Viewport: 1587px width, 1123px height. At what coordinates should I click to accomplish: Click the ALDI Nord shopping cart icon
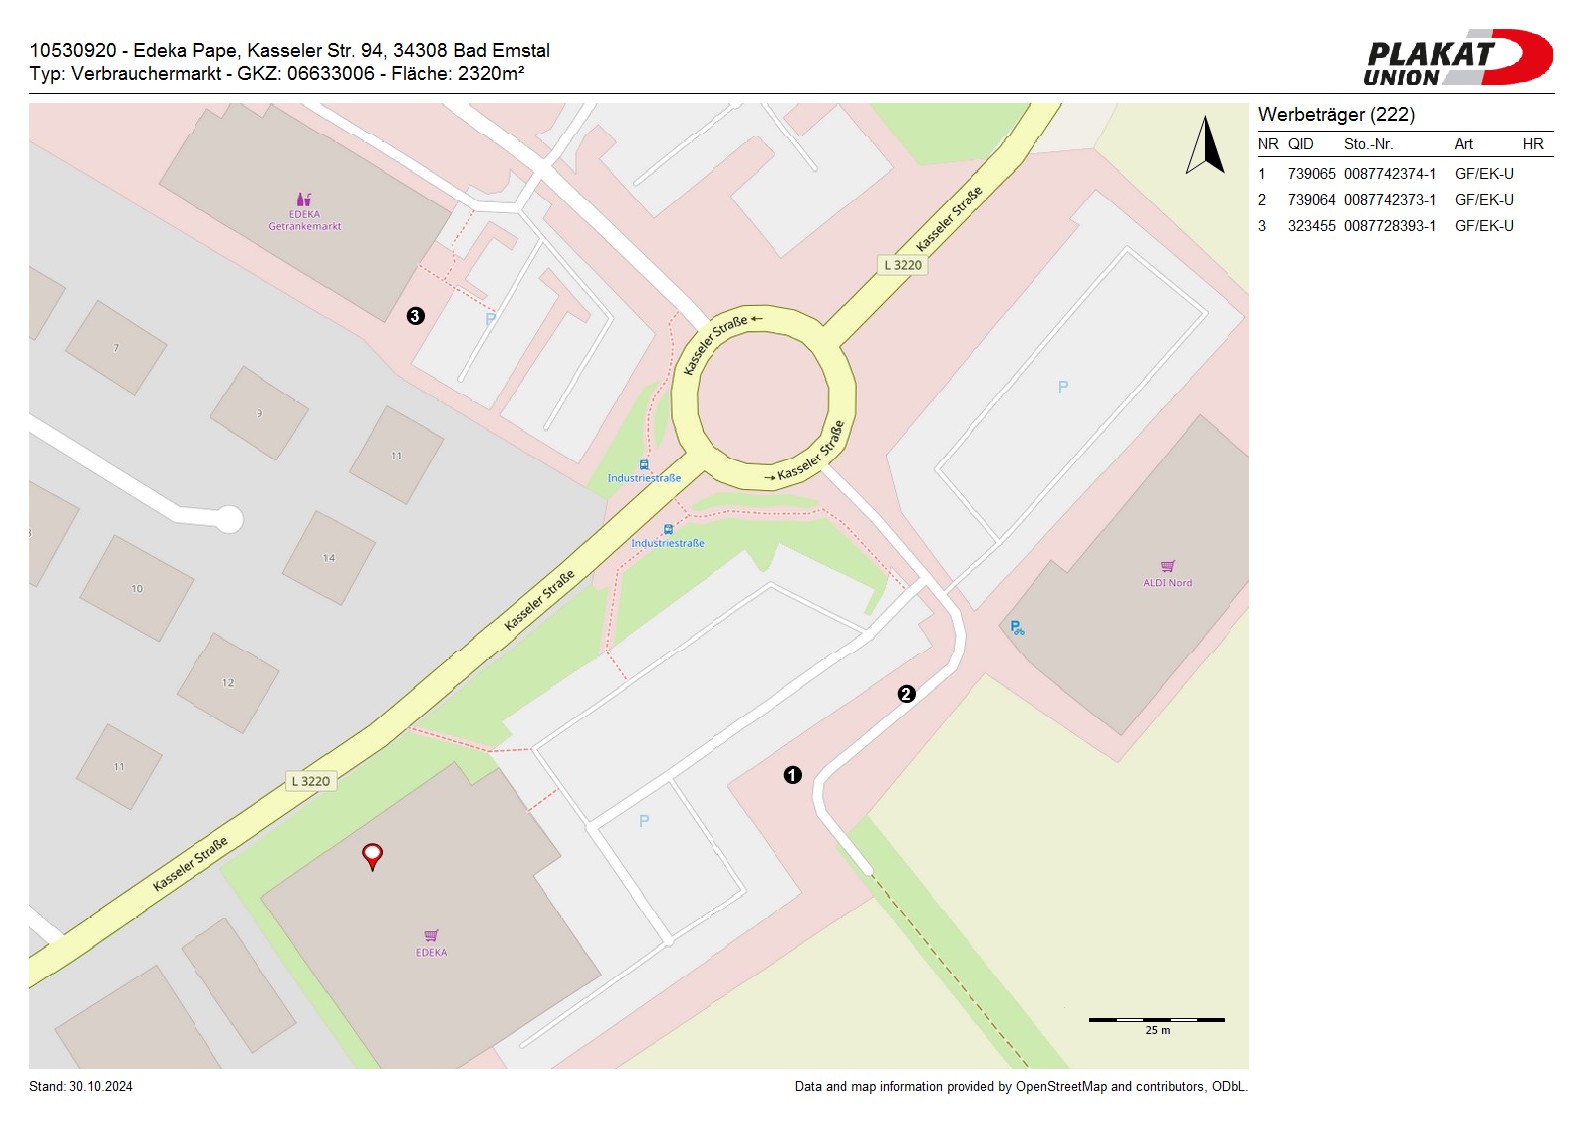point(1167,566)
